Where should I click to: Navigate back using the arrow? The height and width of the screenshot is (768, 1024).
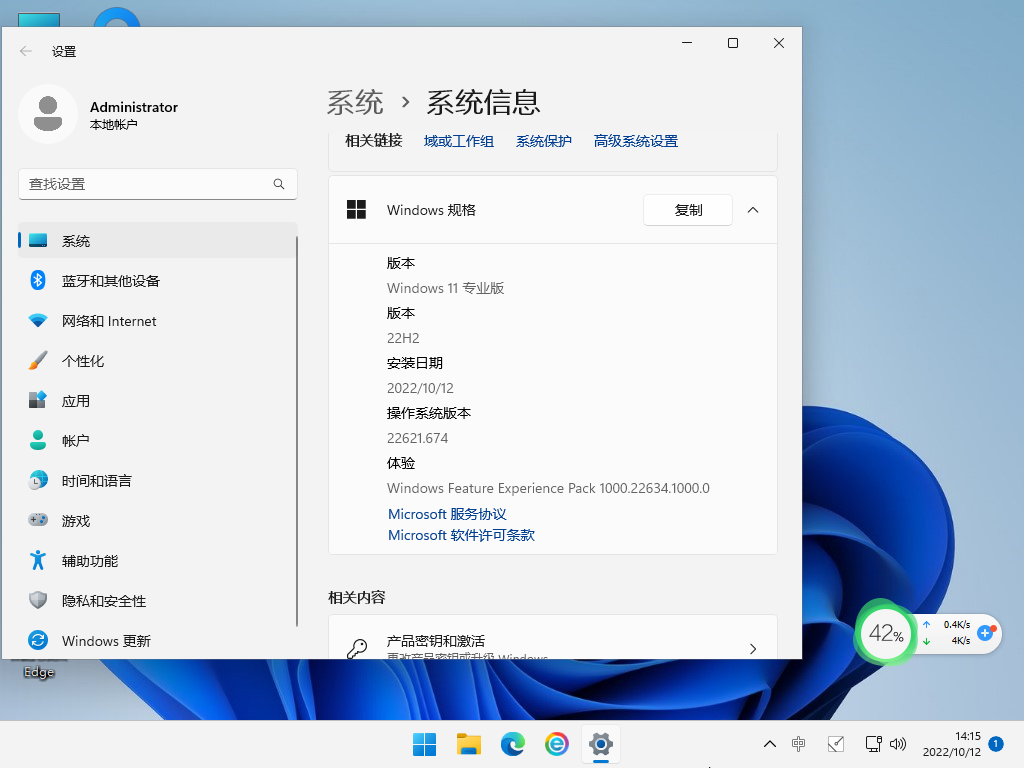click(x=26, y=51)
